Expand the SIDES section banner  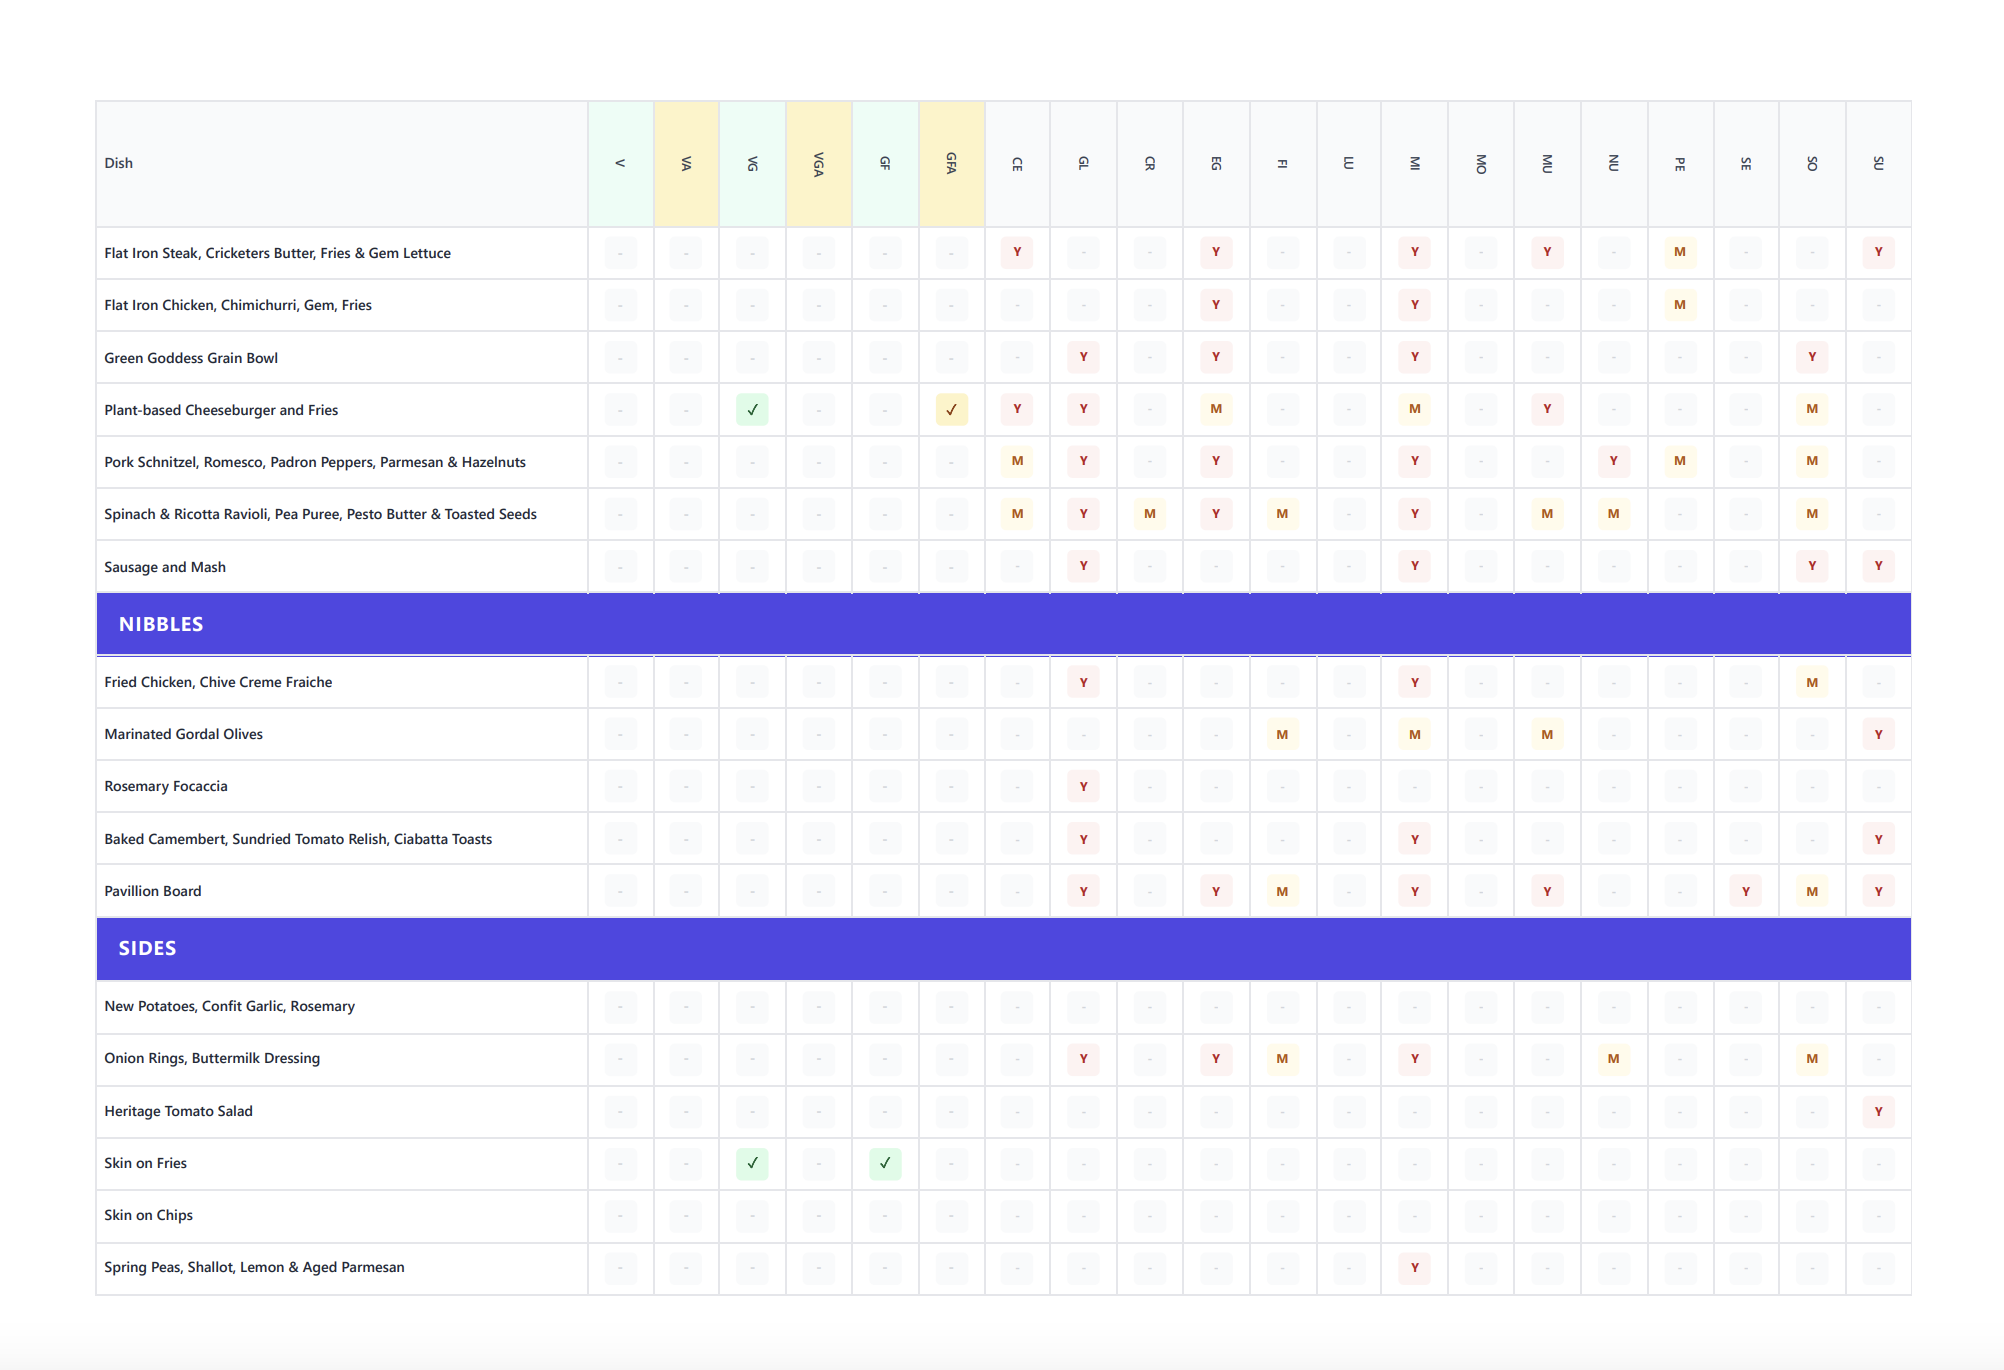pos(147,948)
